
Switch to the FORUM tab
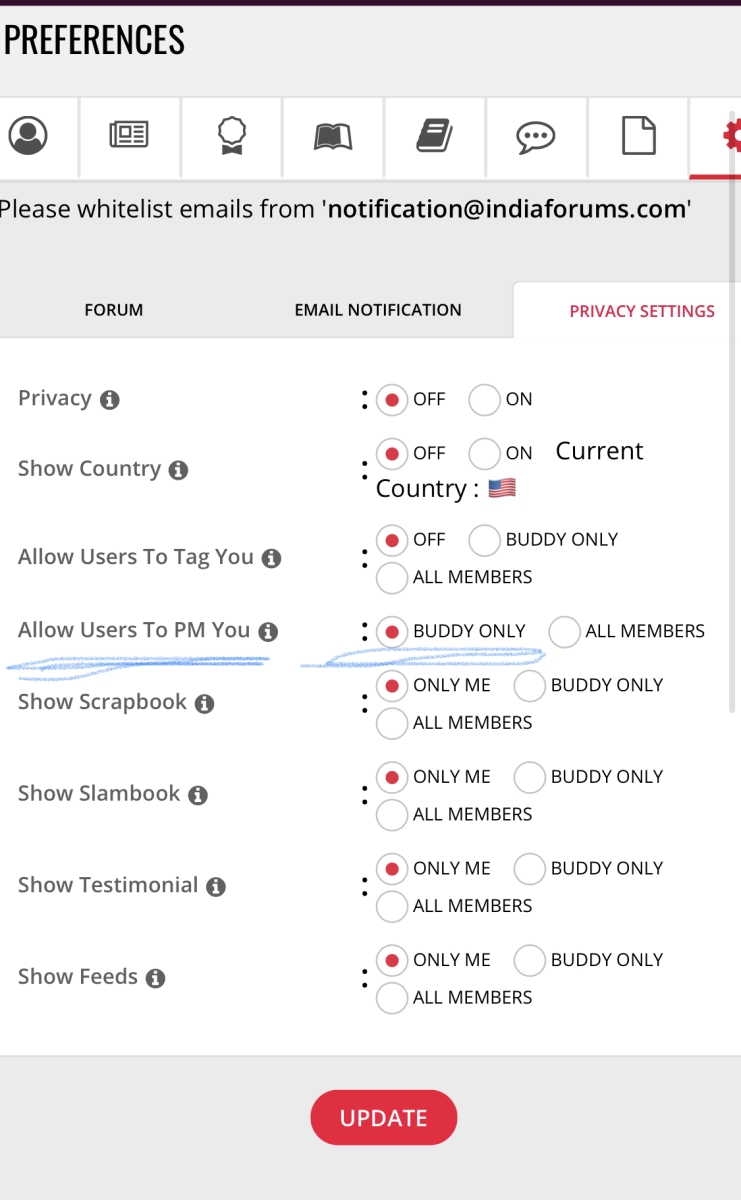click(114, 310)
